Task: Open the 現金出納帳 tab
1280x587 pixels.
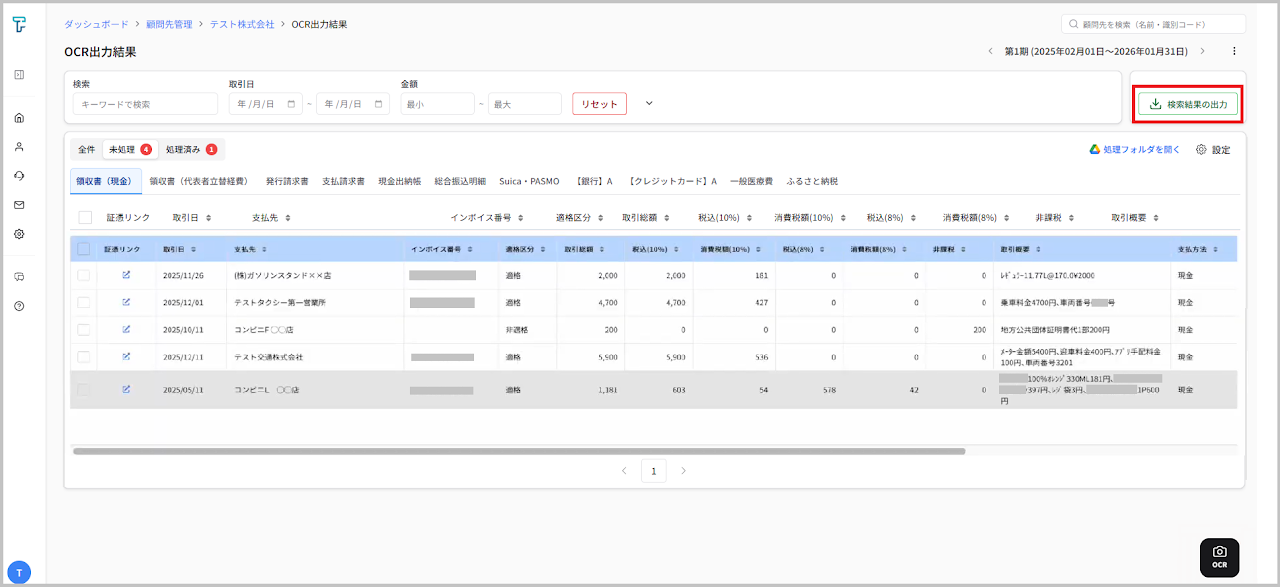Action: 400,181
